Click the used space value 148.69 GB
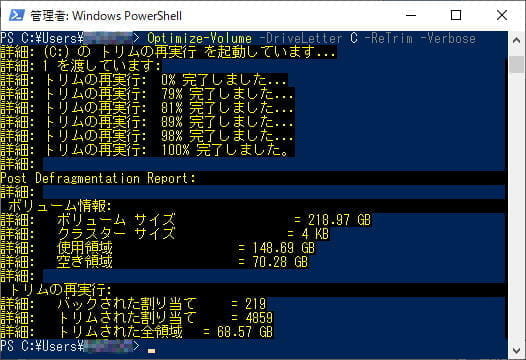This screenshot has height=360, width=526. 283,248
